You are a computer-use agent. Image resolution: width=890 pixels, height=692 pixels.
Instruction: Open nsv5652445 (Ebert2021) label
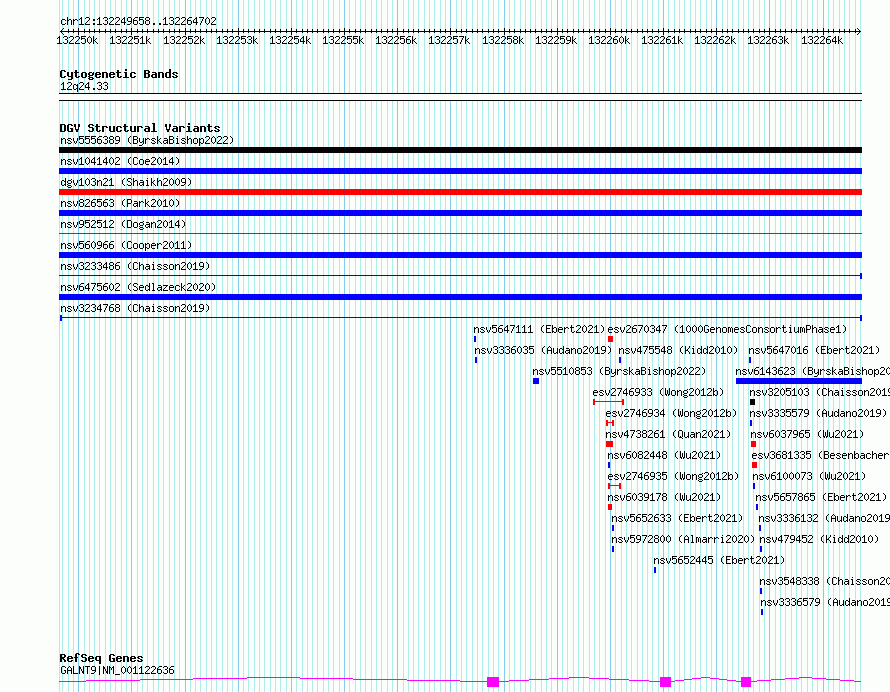[x=719, y=560]
